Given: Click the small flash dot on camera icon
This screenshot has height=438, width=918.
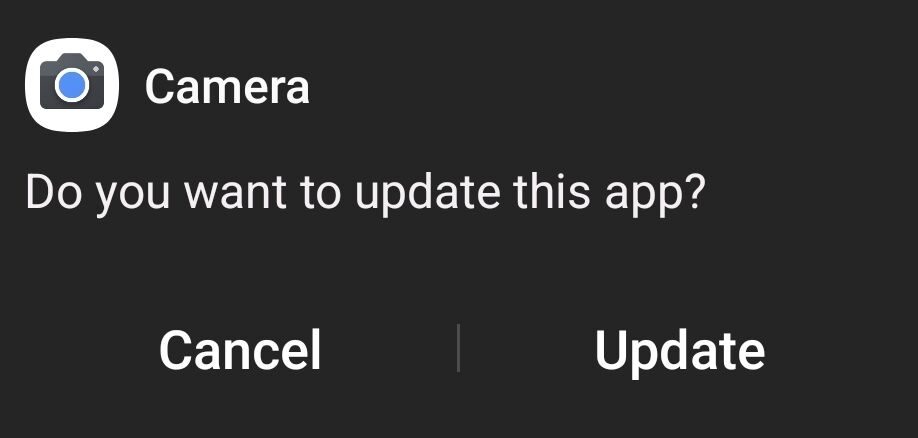Looking at the screenshot, I should pyautogui.click(x=96, y=70).
